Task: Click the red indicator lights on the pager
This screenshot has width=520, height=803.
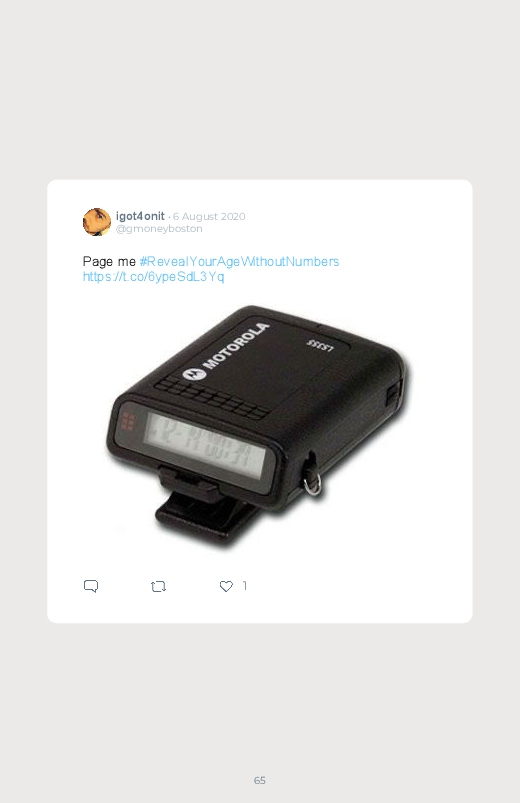Action: 128,421
